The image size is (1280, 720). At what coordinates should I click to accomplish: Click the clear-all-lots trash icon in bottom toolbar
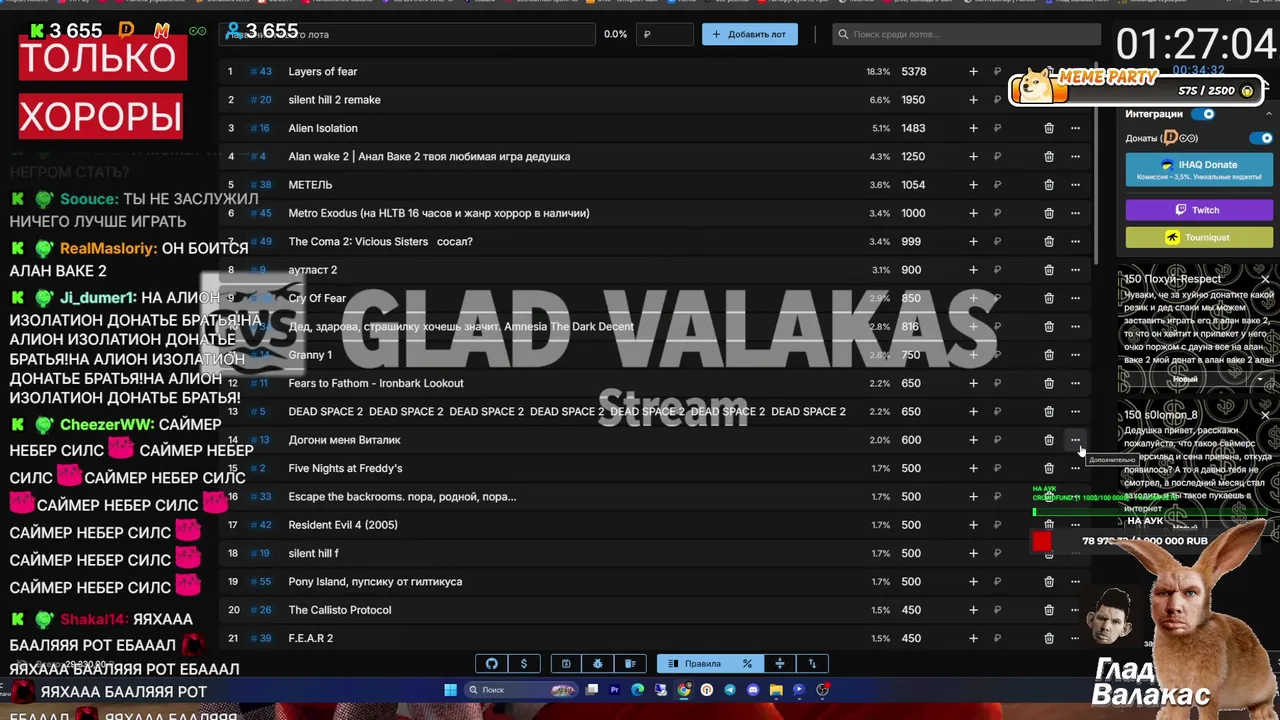(x=630, y=663)
